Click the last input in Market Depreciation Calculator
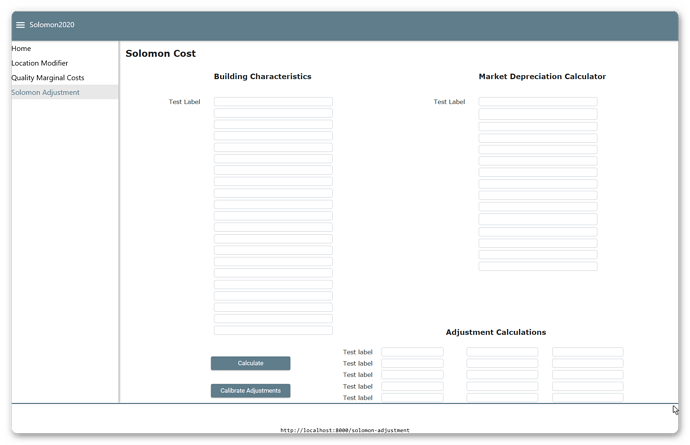 point(538,266)
